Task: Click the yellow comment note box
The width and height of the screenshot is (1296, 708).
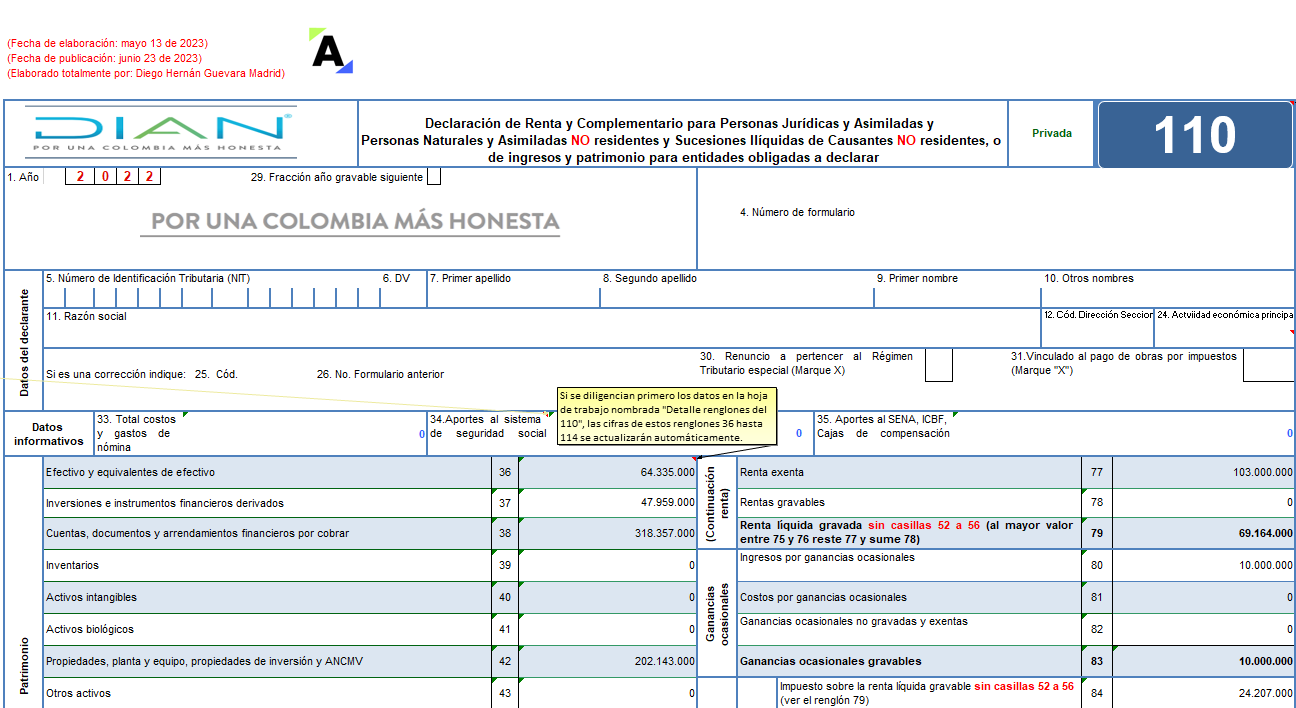Action: point(661,416)
